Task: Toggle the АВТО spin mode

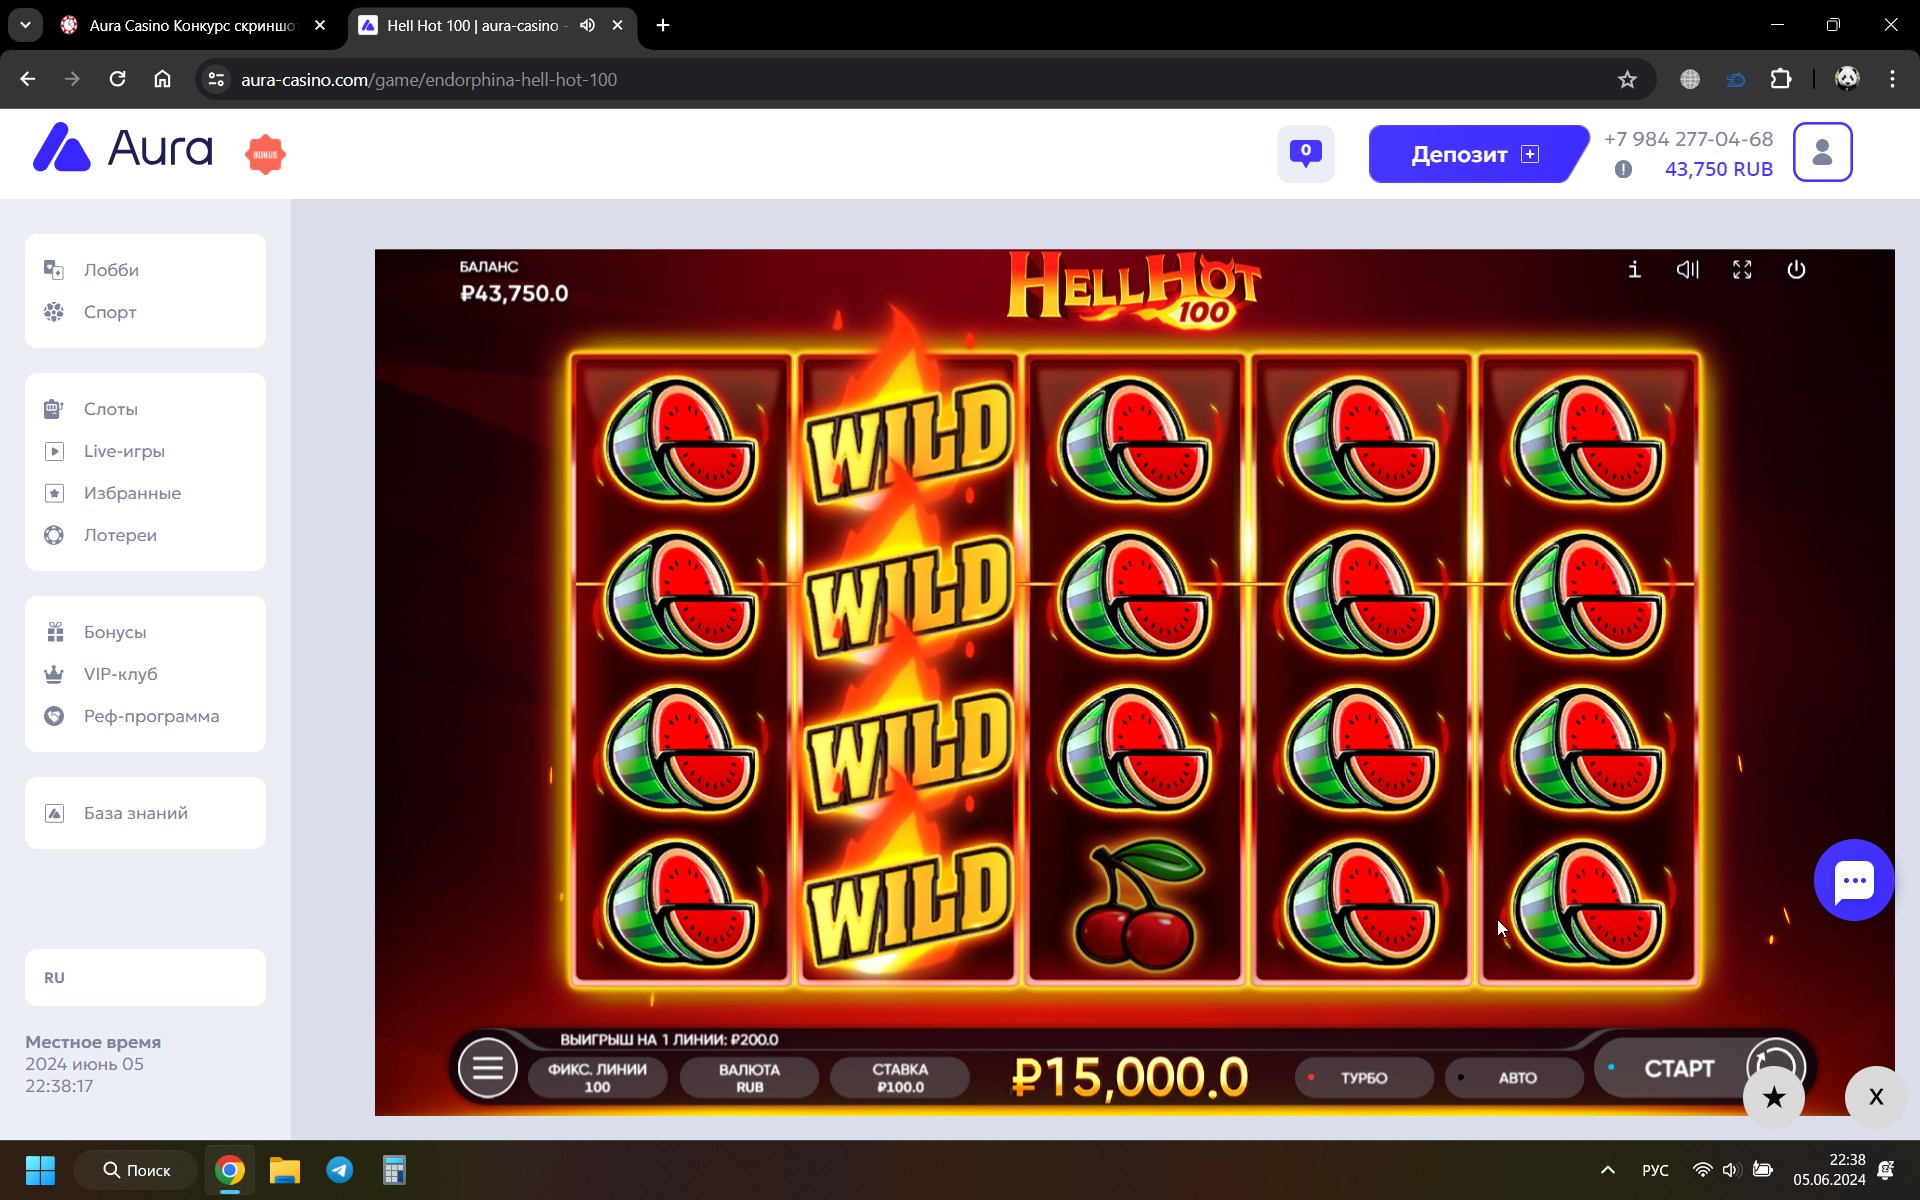Action: pyautogui.click(x=1515, y=1078)
